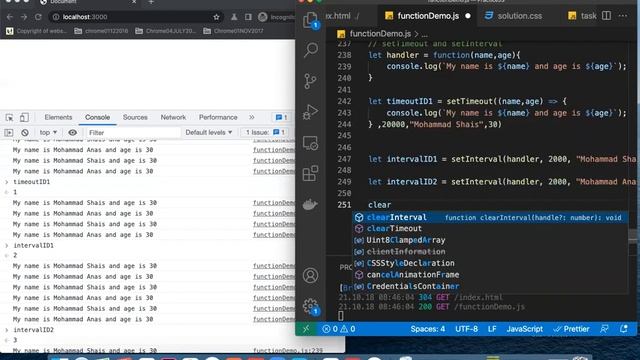Screen dimensions: 640x360
Task: Open the top JavaScript context dropdown
Action: click(49, 133)
